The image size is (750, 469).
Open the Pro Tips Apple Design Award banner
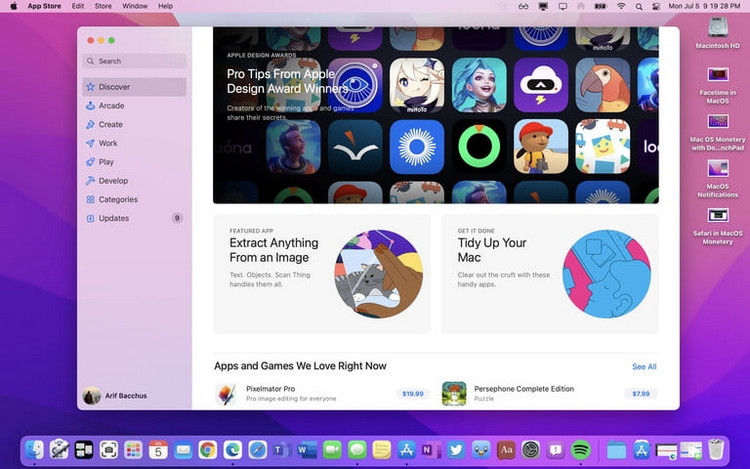pyautogui.click(x=435, y=115)
